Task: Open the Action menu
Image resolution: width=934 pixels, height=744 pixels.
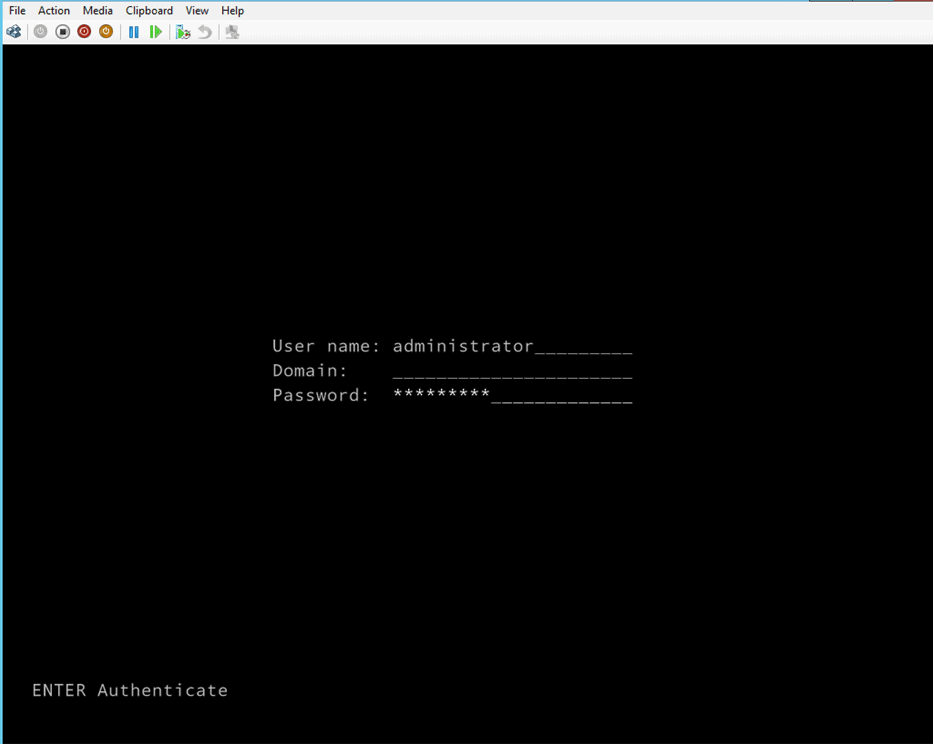Action: pos(54,10)
